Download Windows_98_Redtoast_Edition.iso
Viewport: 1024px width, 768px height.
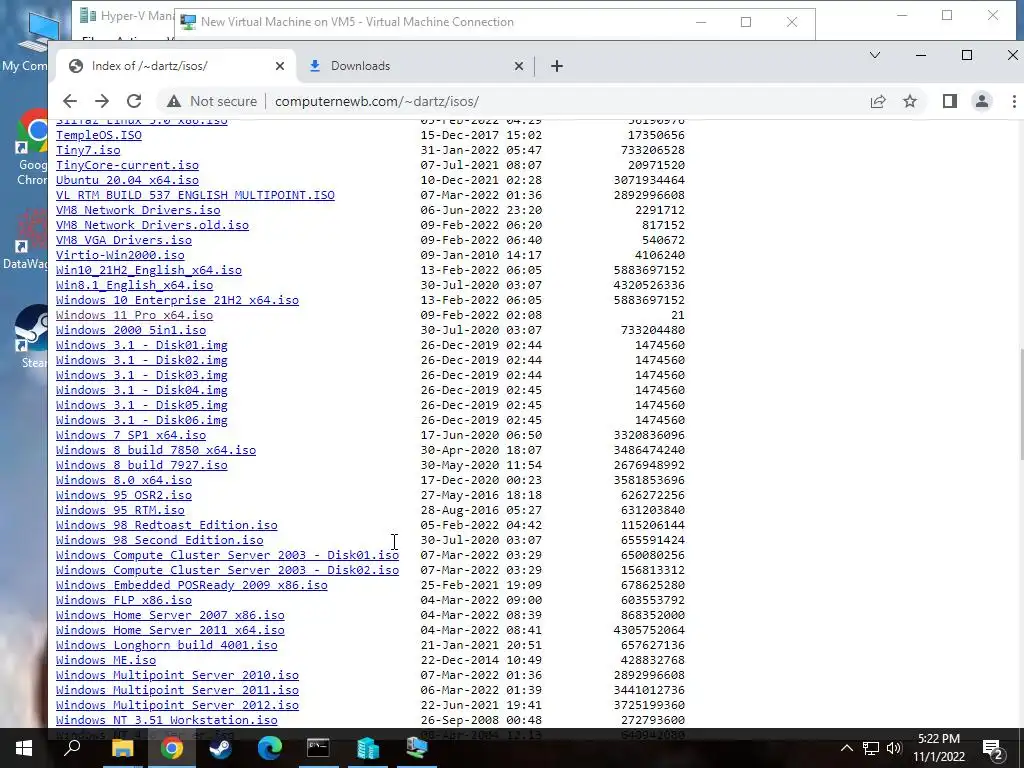pyautogui.click(x=167, y=526)
